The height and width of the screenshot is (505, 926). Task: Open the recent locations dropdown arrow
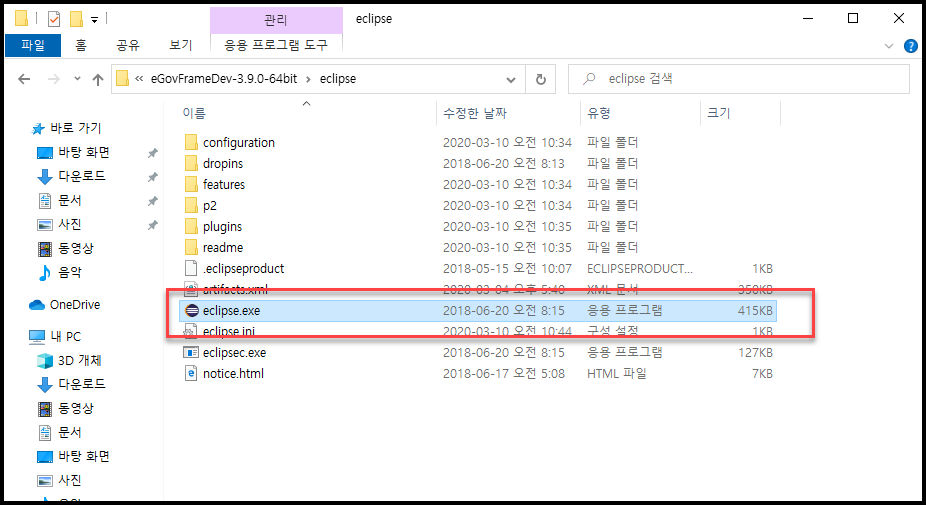point(77,79)
